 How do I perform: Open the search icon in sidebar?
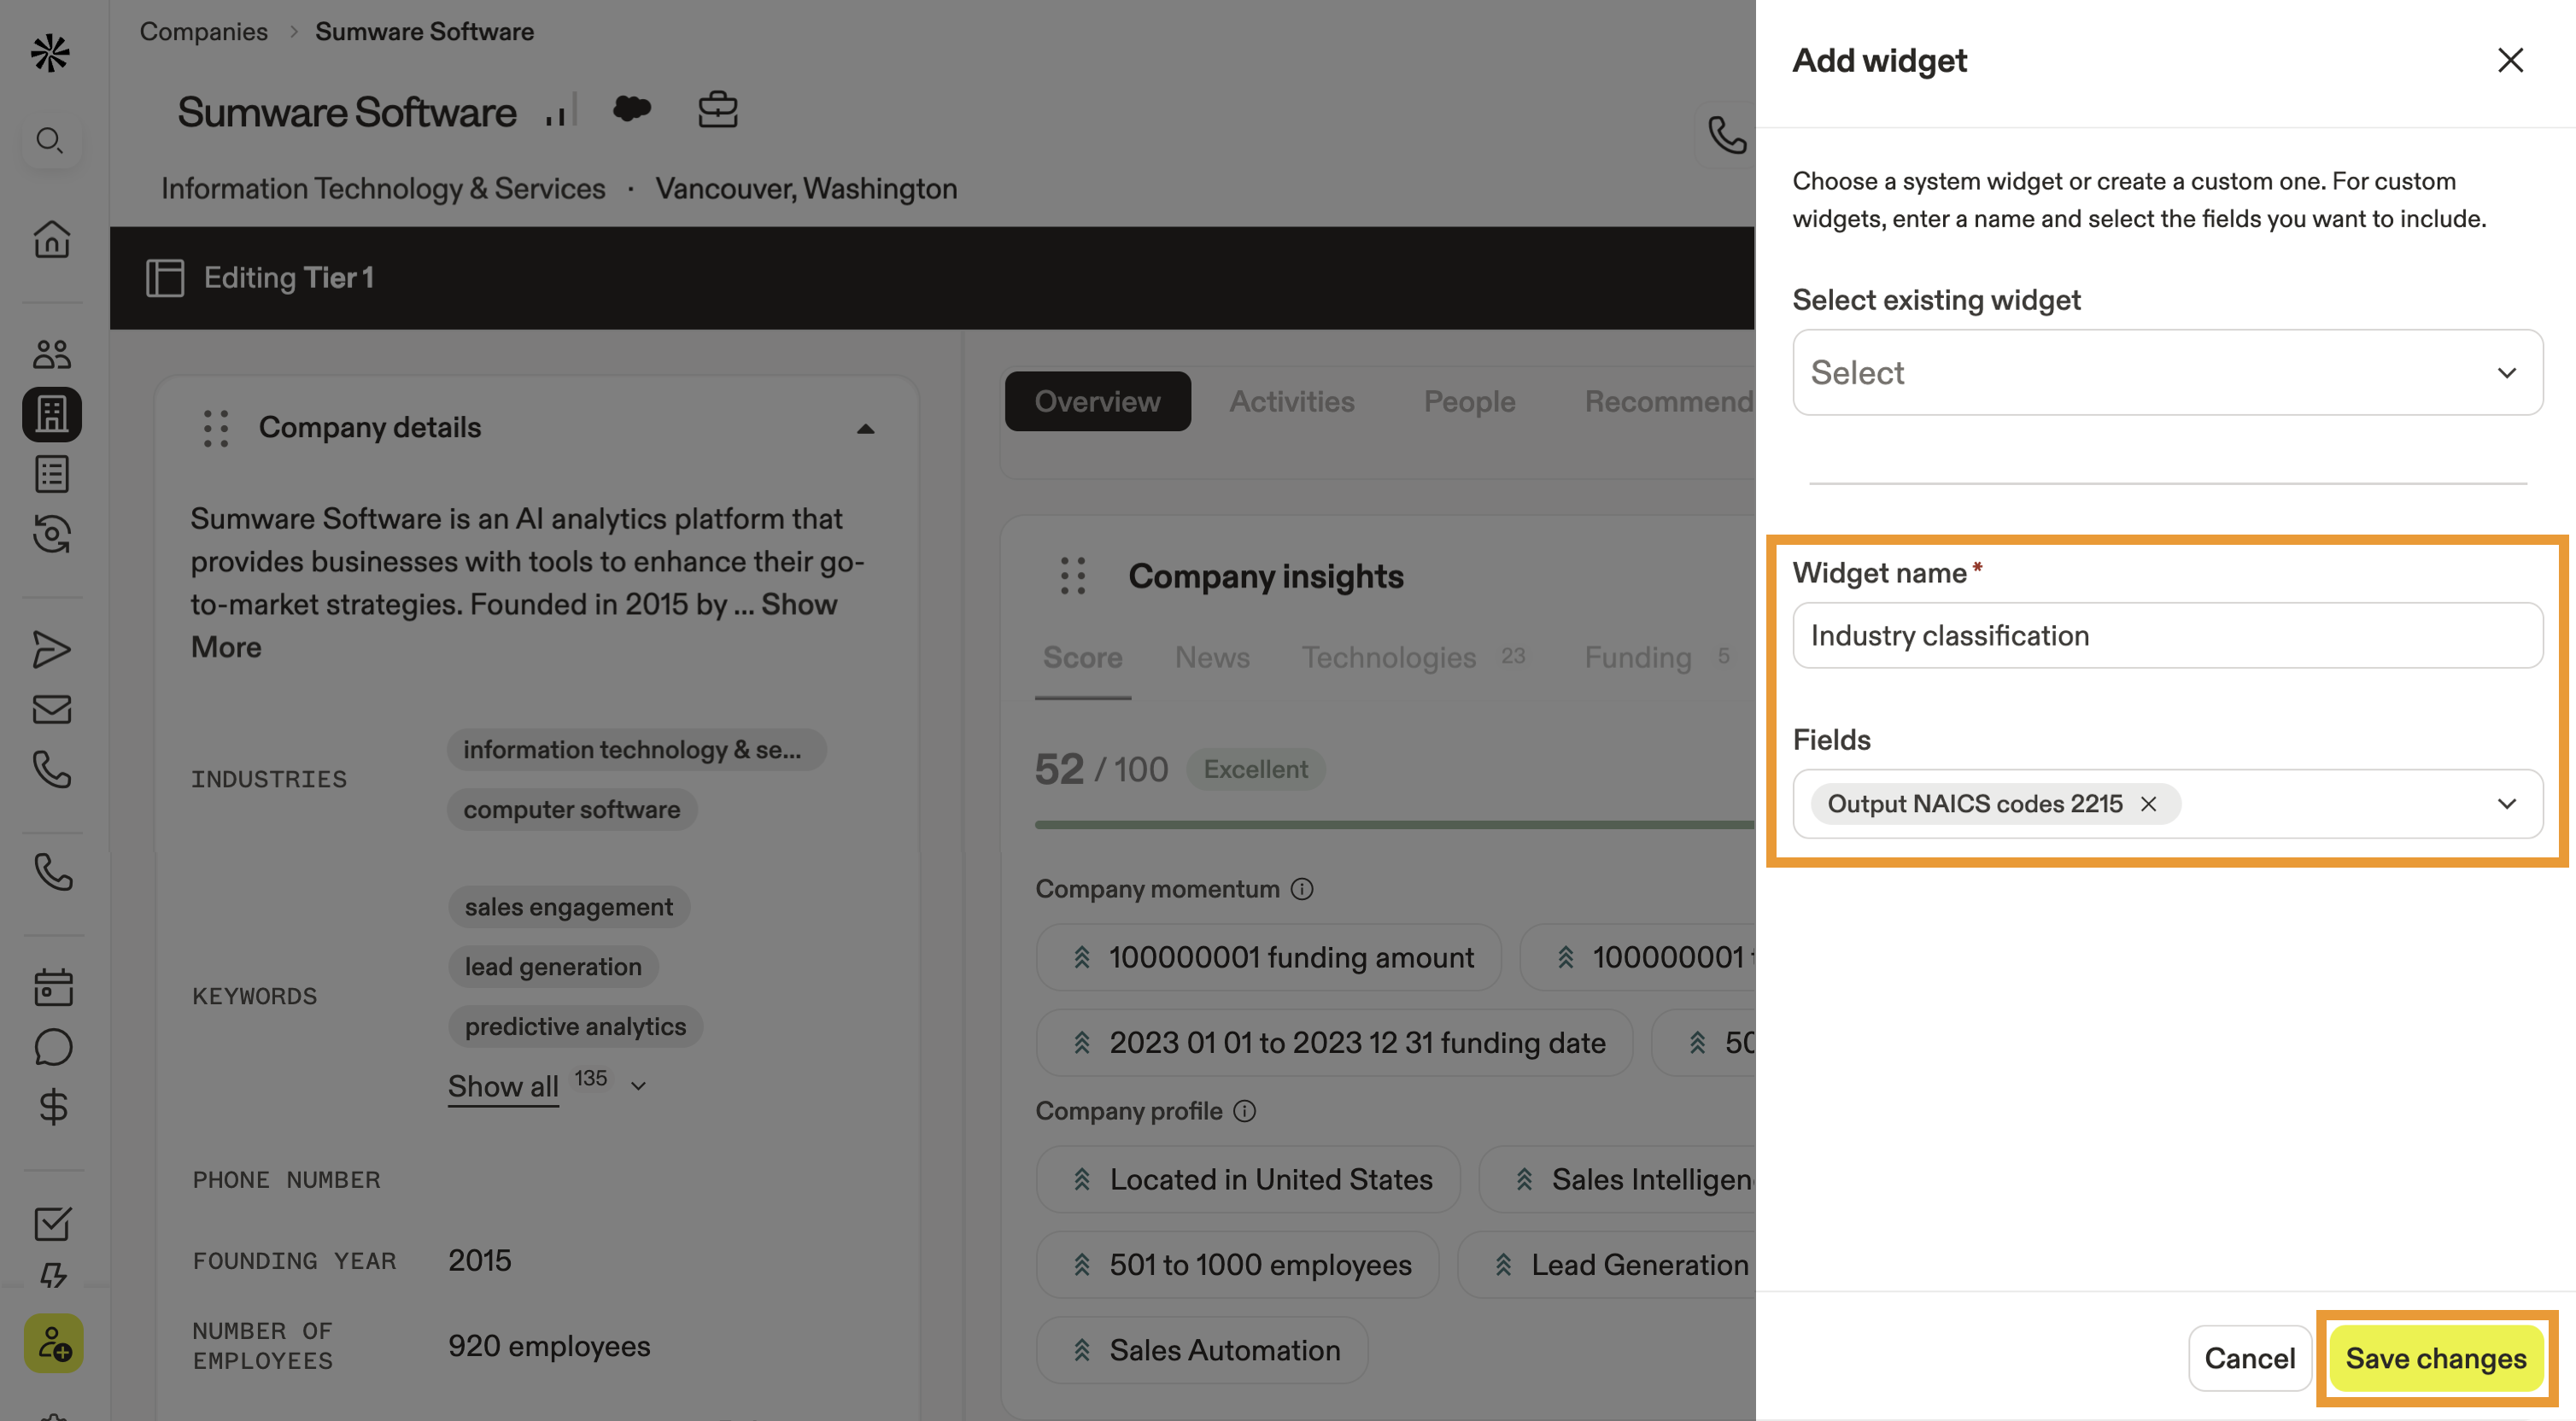pos(50,139)
